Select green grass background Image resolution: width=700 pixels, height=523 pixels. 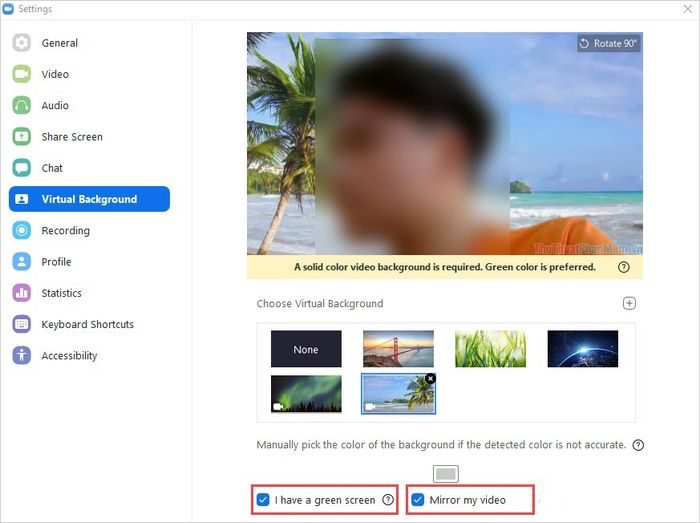tap(490, 349)
